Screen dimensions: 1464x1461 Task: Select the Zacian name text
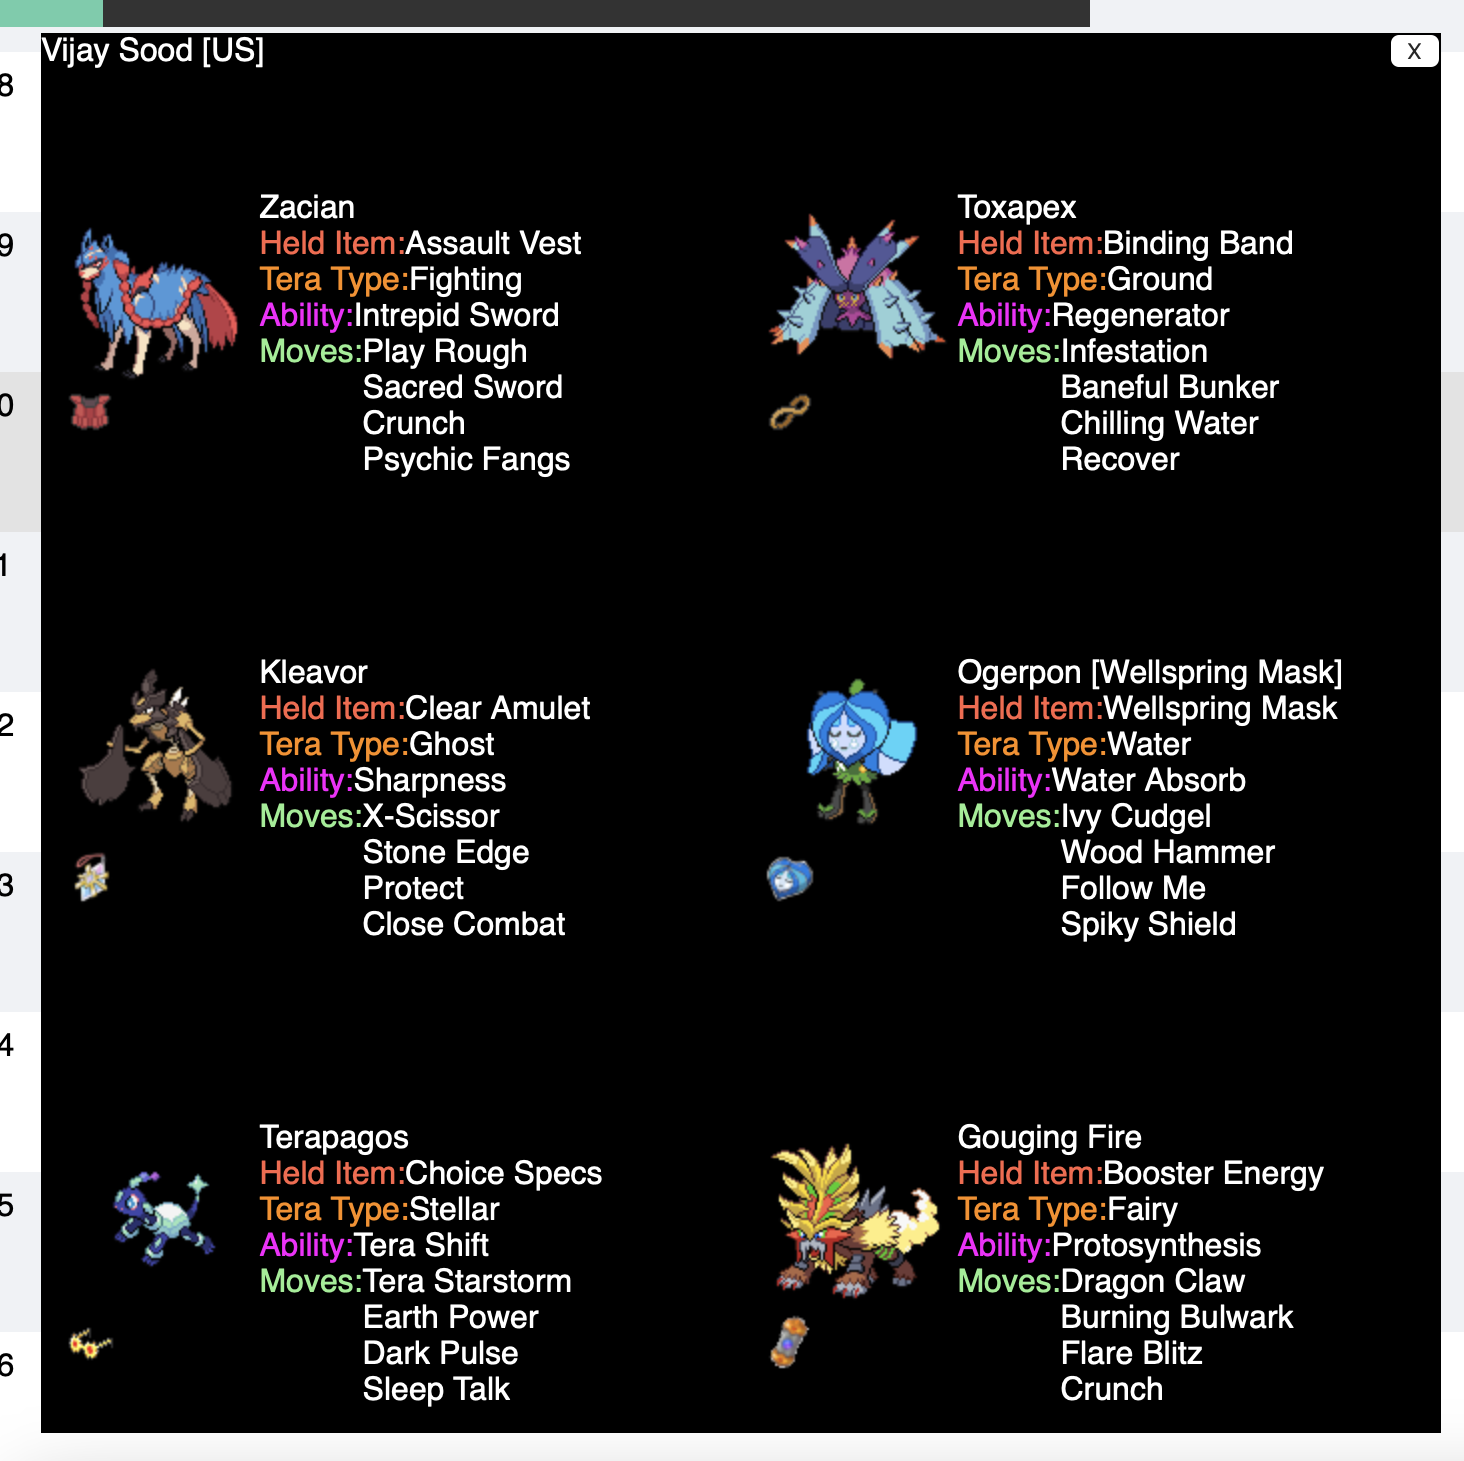(x=307, y=207)
